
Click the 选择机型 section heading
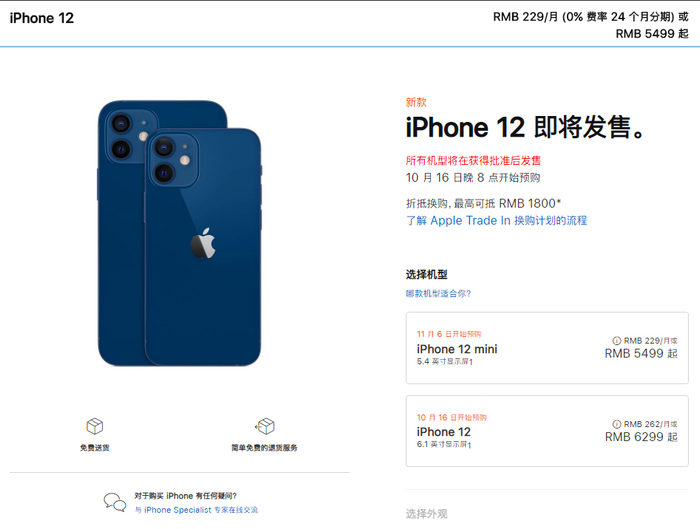tap(426, 275)
